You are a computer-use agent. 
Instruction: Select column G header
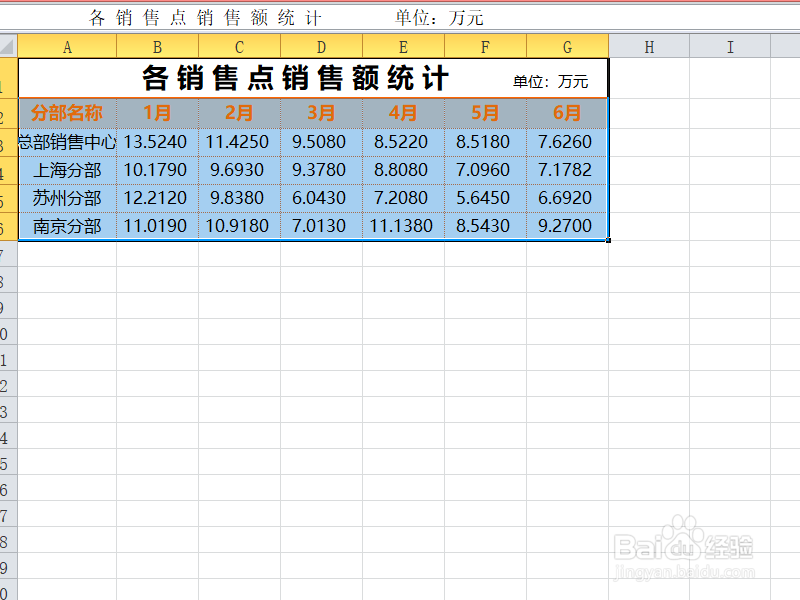(567, 46)
